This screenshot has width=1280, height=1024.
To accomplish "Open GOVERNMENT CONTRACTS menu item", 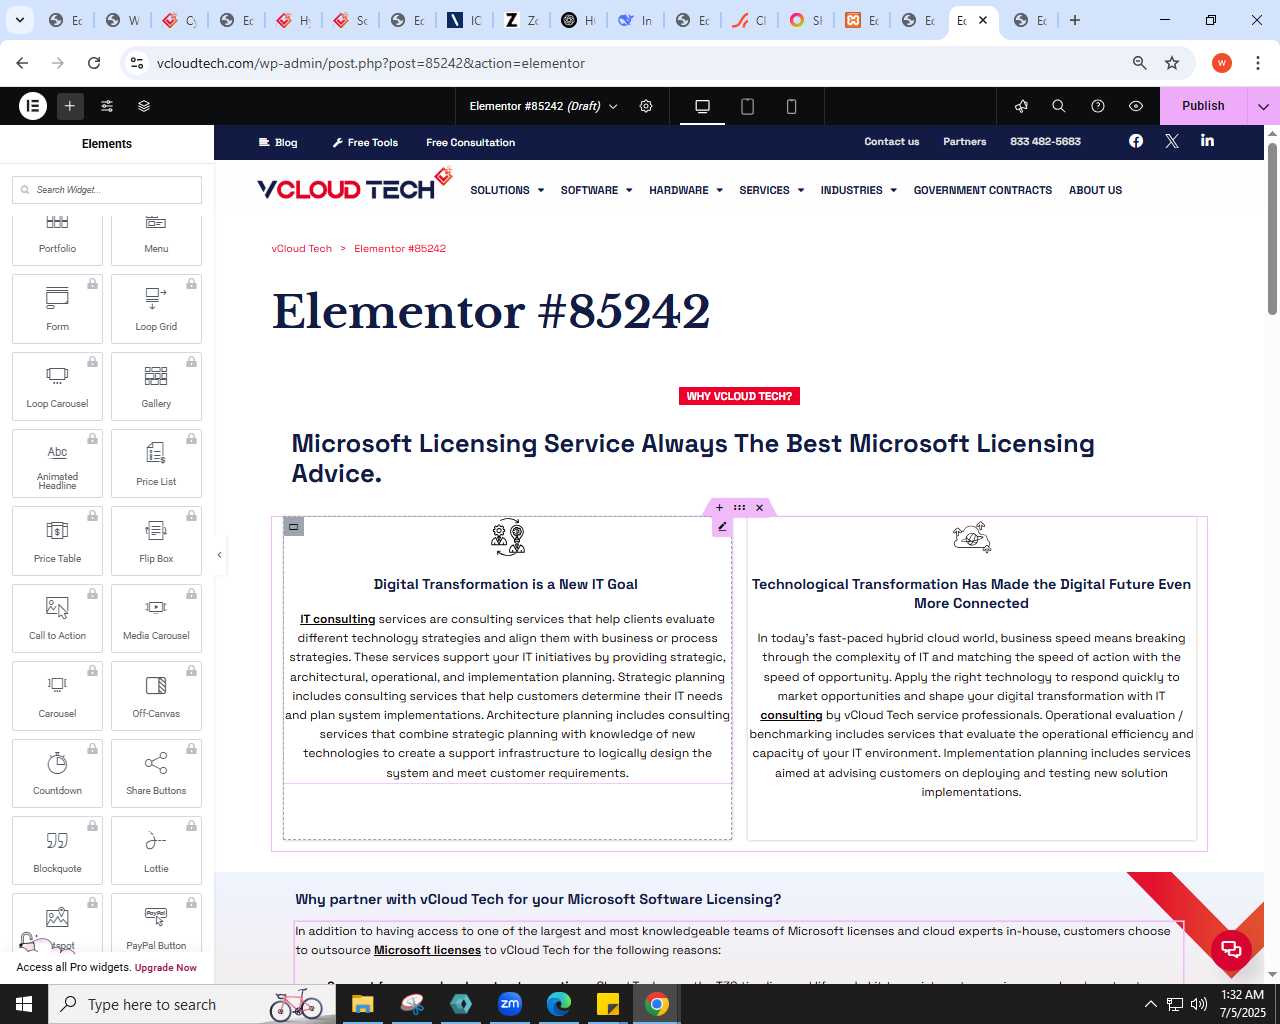I will point(982,190).
